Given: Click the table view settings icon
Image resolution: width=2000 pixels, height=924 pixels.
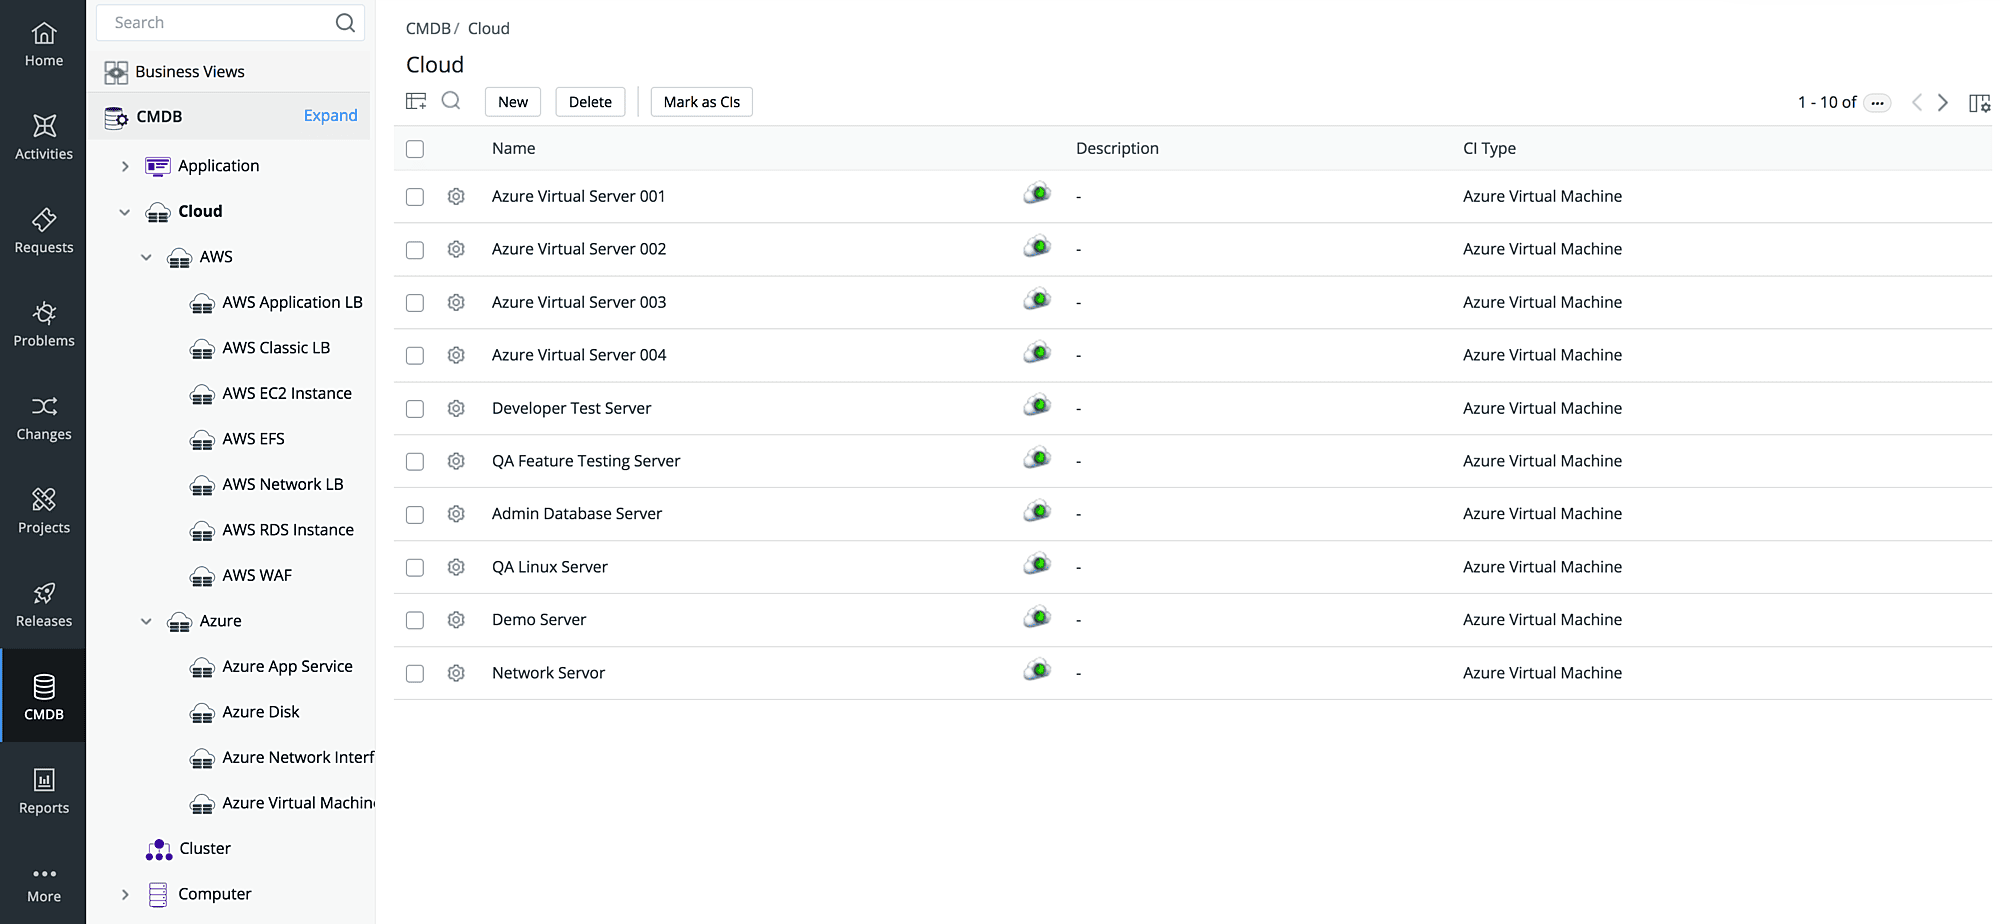Looking at the screenshot, I should [416, 101].
